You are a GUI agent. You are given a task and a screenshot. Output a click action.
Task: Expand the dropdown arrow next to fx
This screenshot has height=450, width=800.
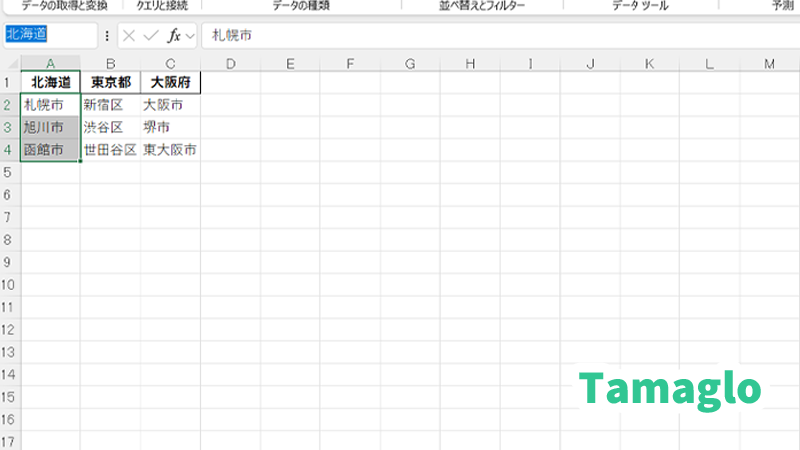click(x=190, y=36)
